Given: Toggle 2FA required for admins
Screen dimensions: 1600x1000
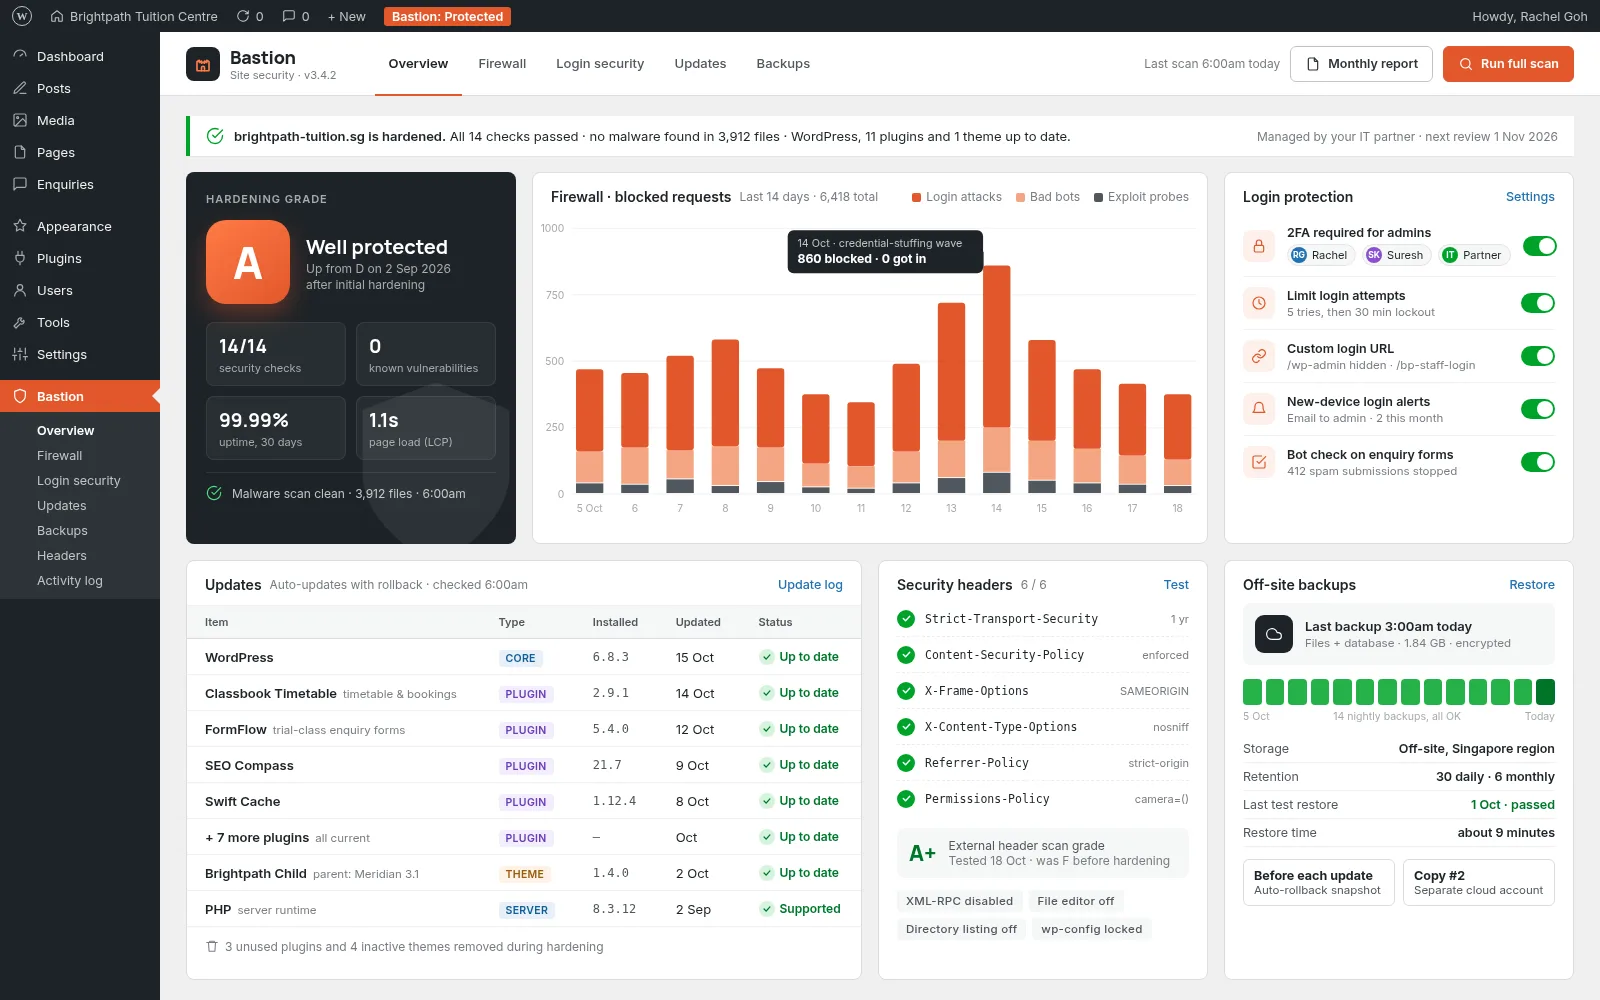Looking at the screenshot, I should pos(1539,246).
